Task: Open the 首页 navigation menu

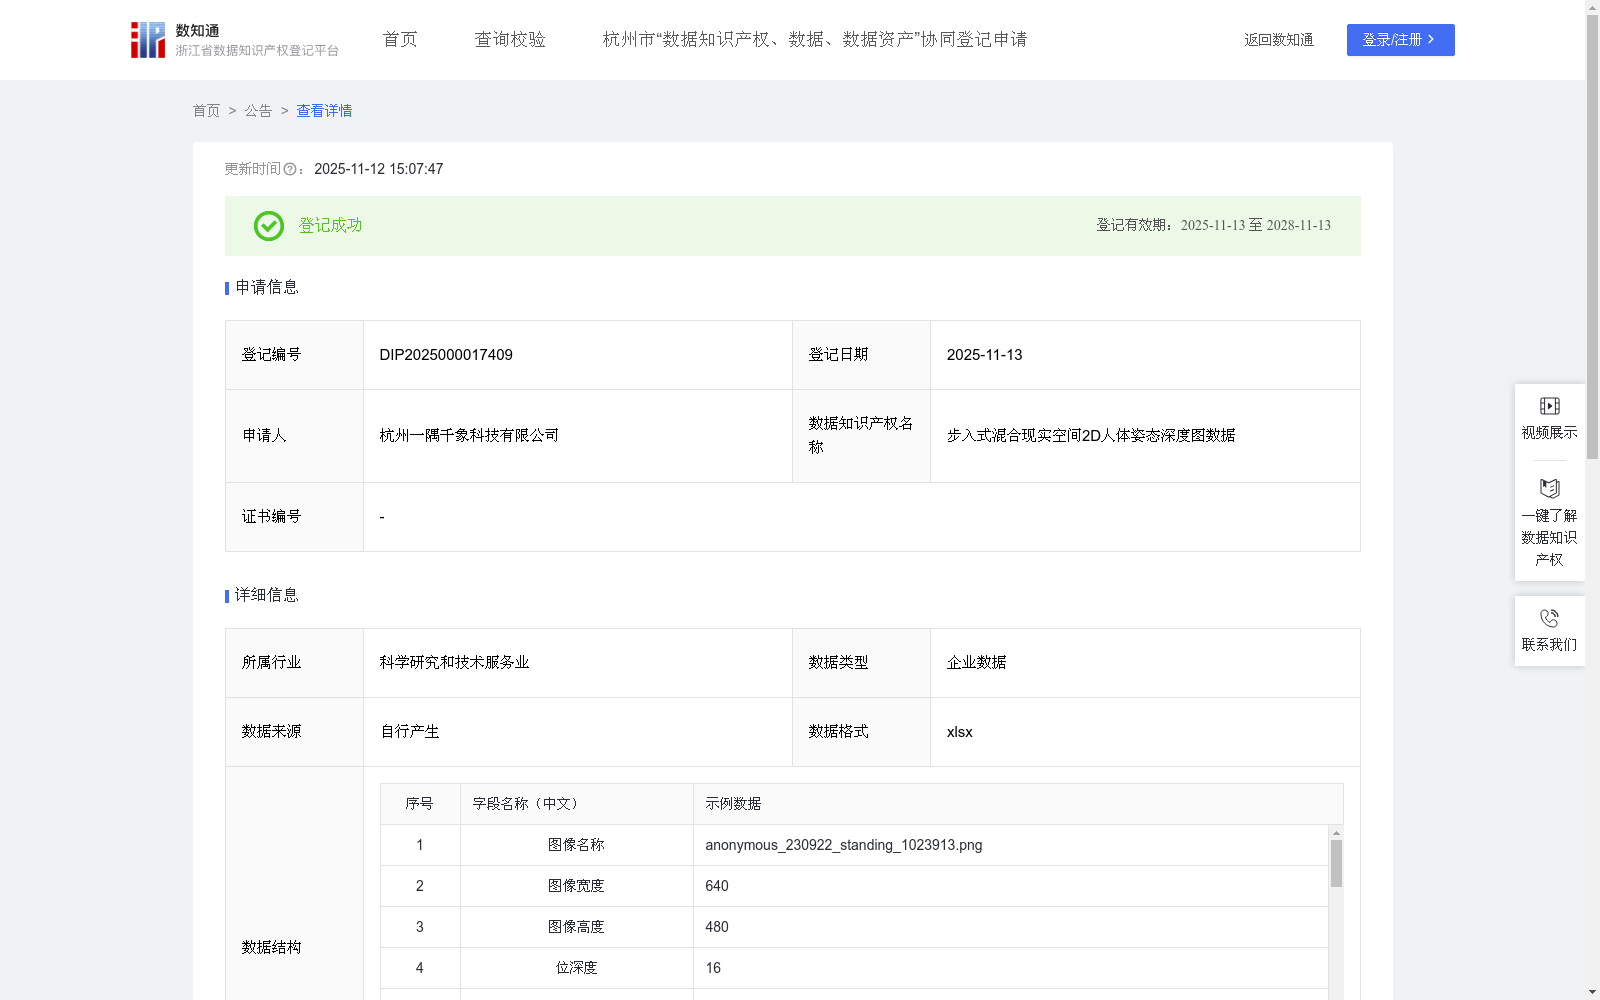Action: 400,40
